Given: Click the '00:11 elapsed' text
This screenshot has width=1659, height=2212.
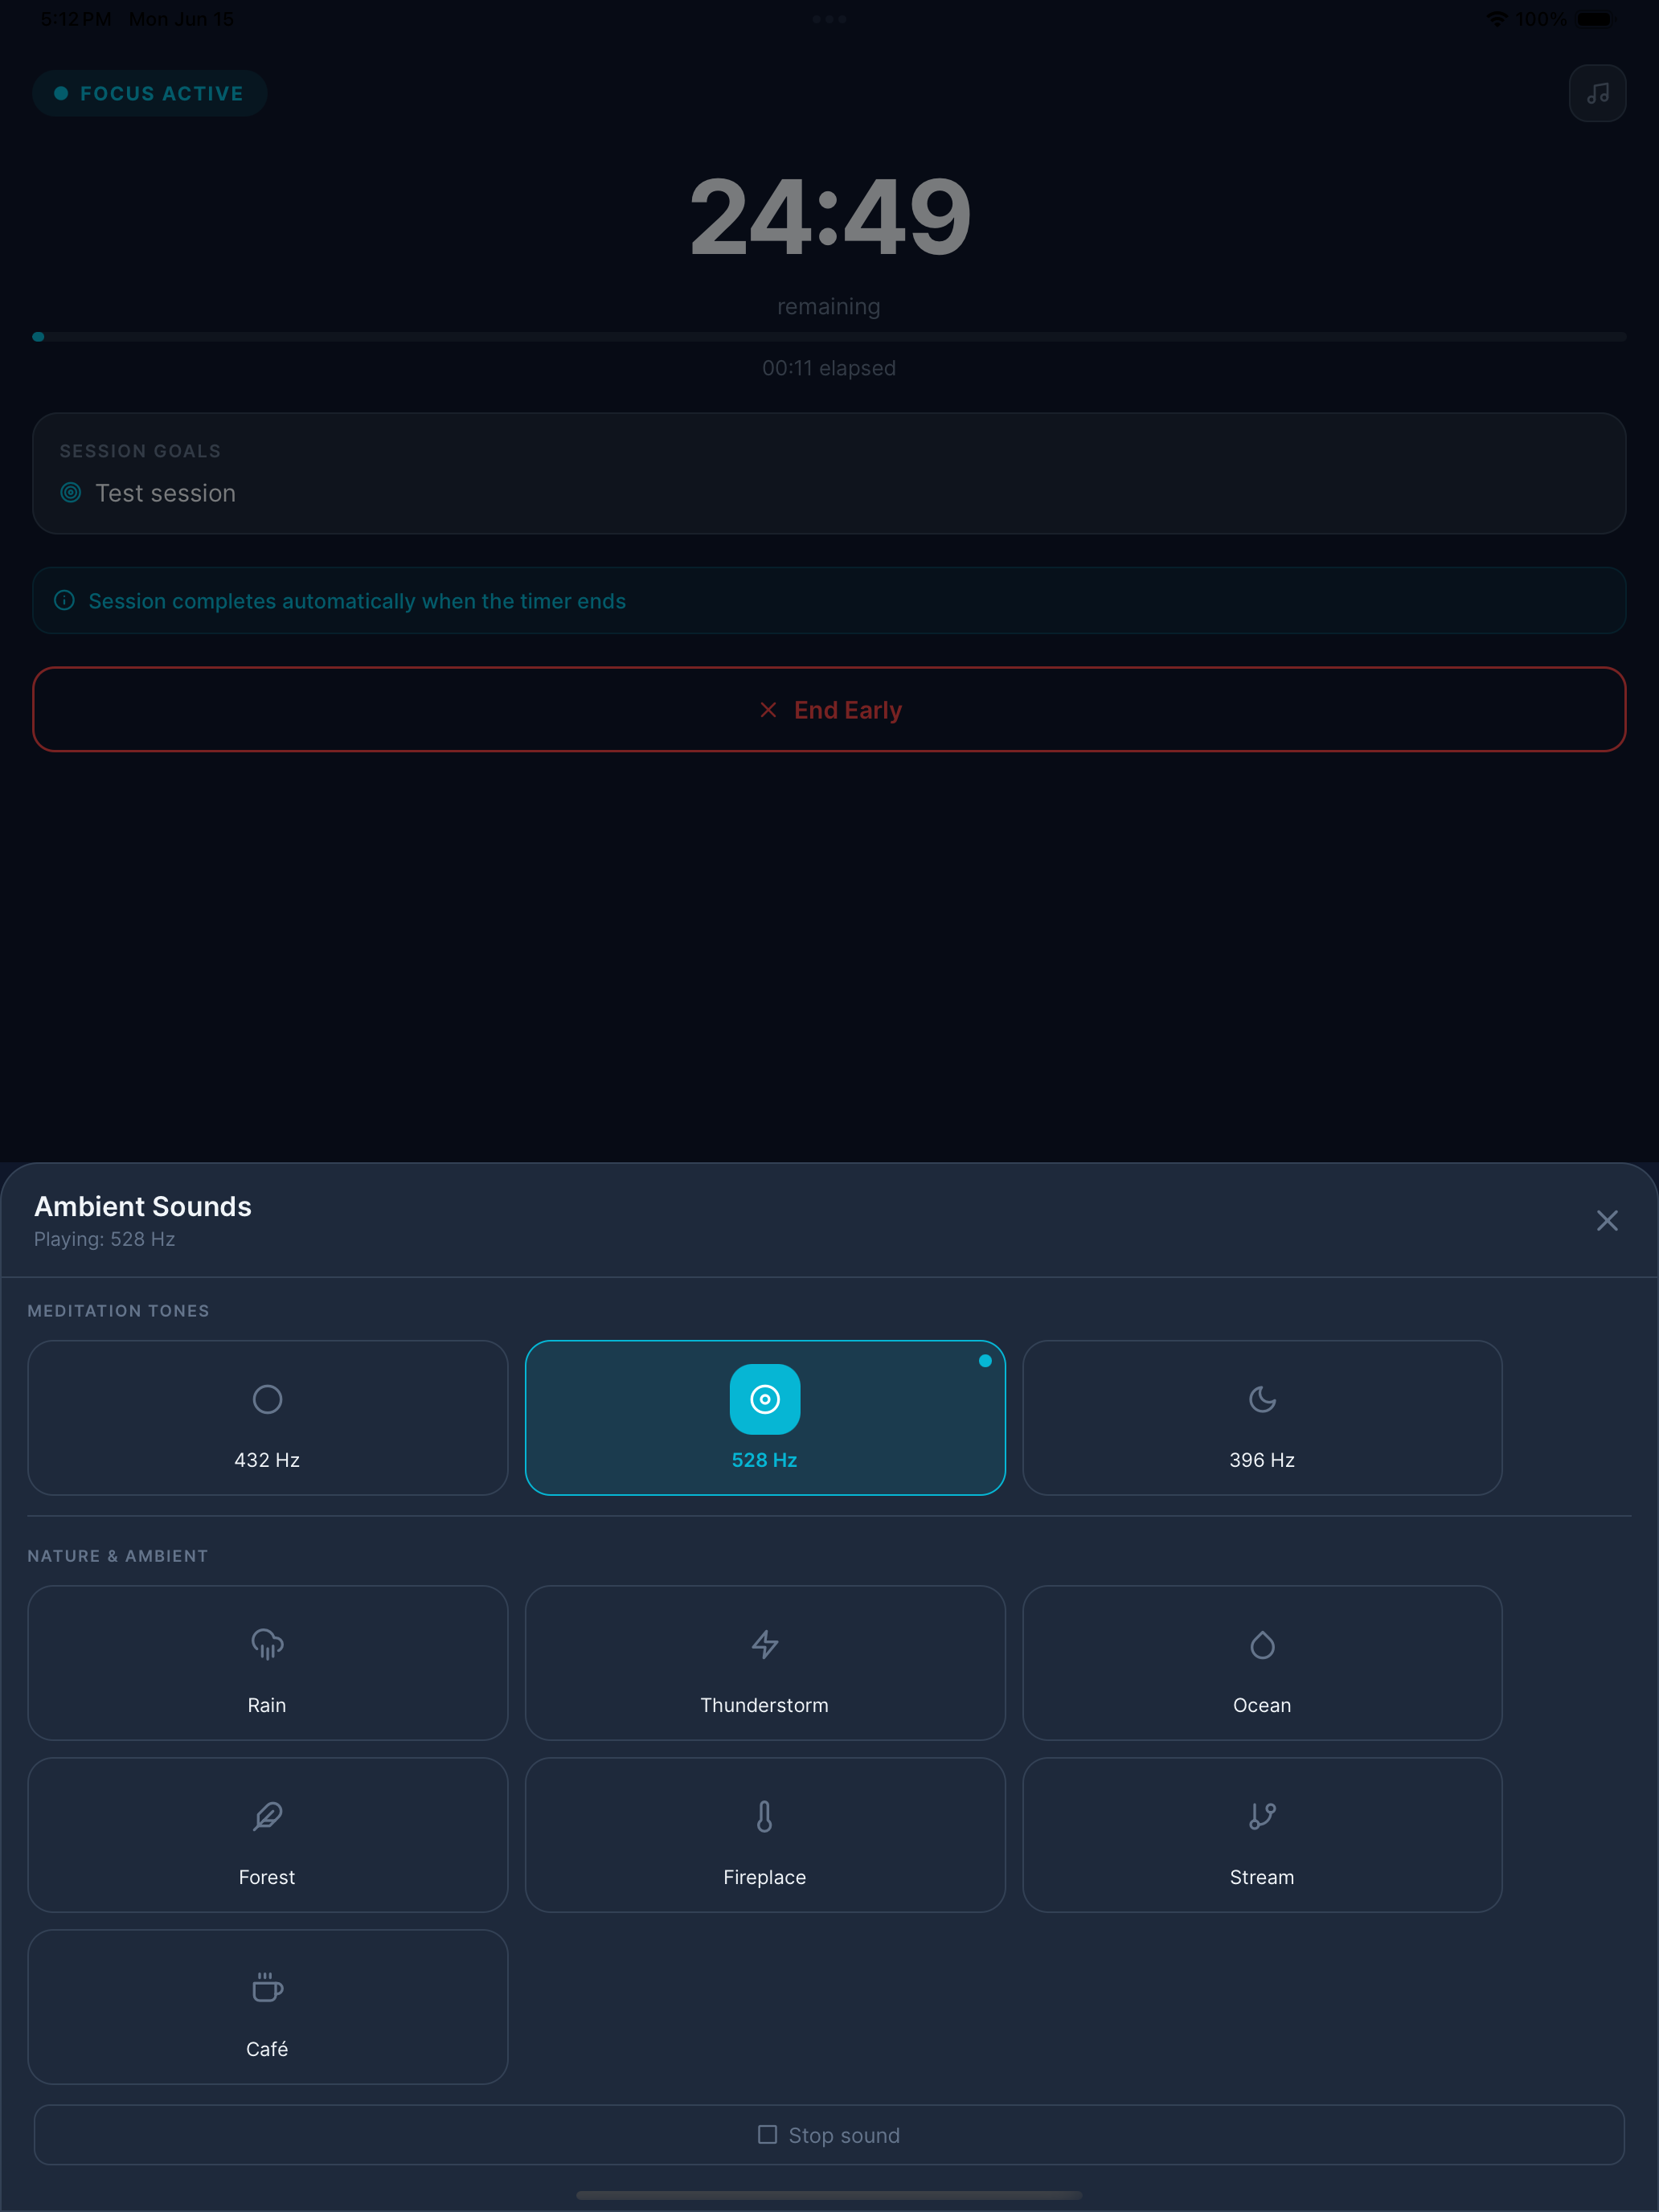Looking at the screenshot, I should [x=829, y=368].
